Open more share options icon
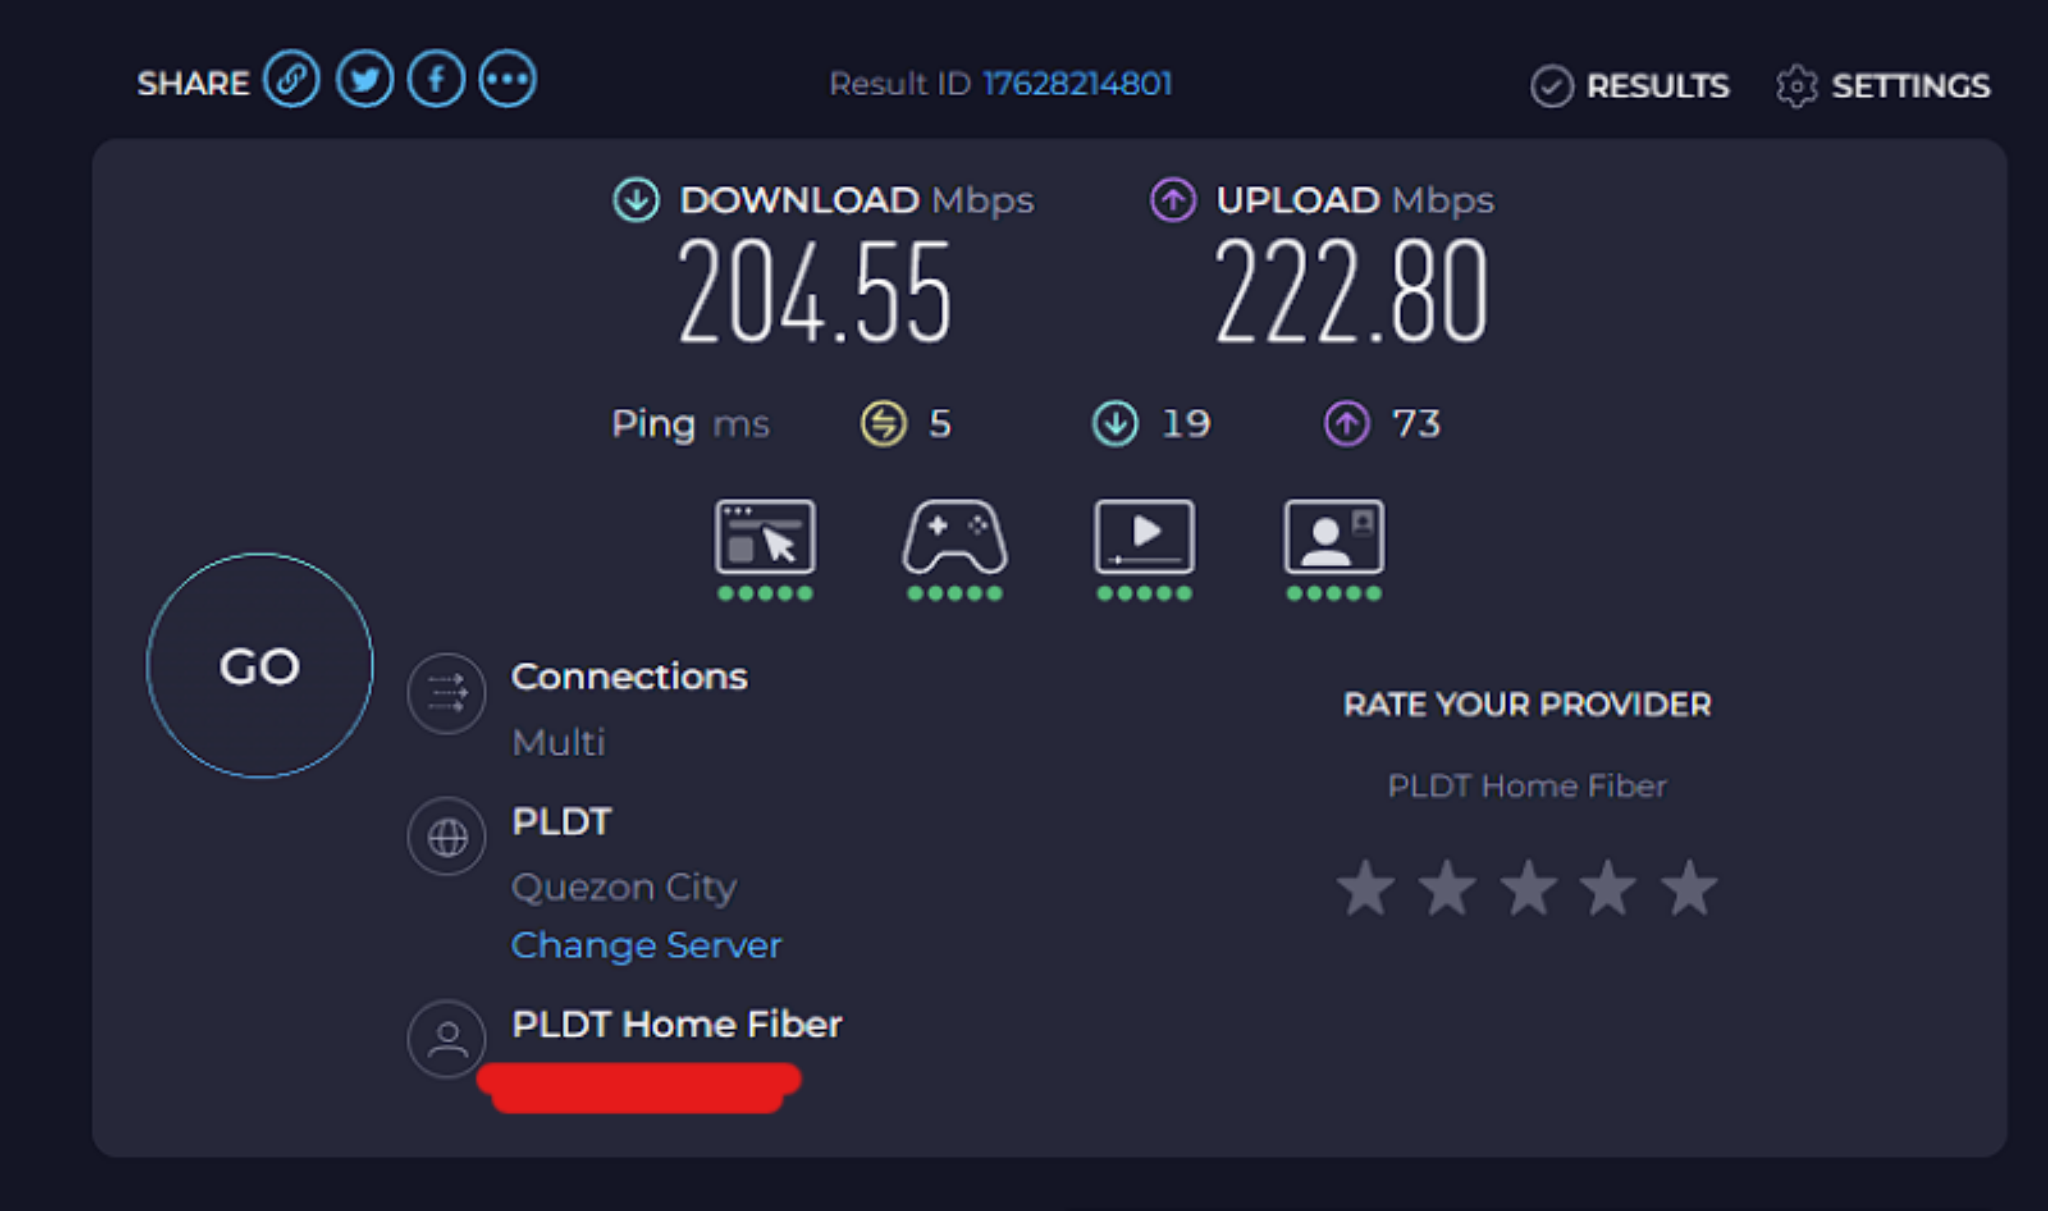The width and height of the screenshot is (2048, 1211). [x=508, y=80]
